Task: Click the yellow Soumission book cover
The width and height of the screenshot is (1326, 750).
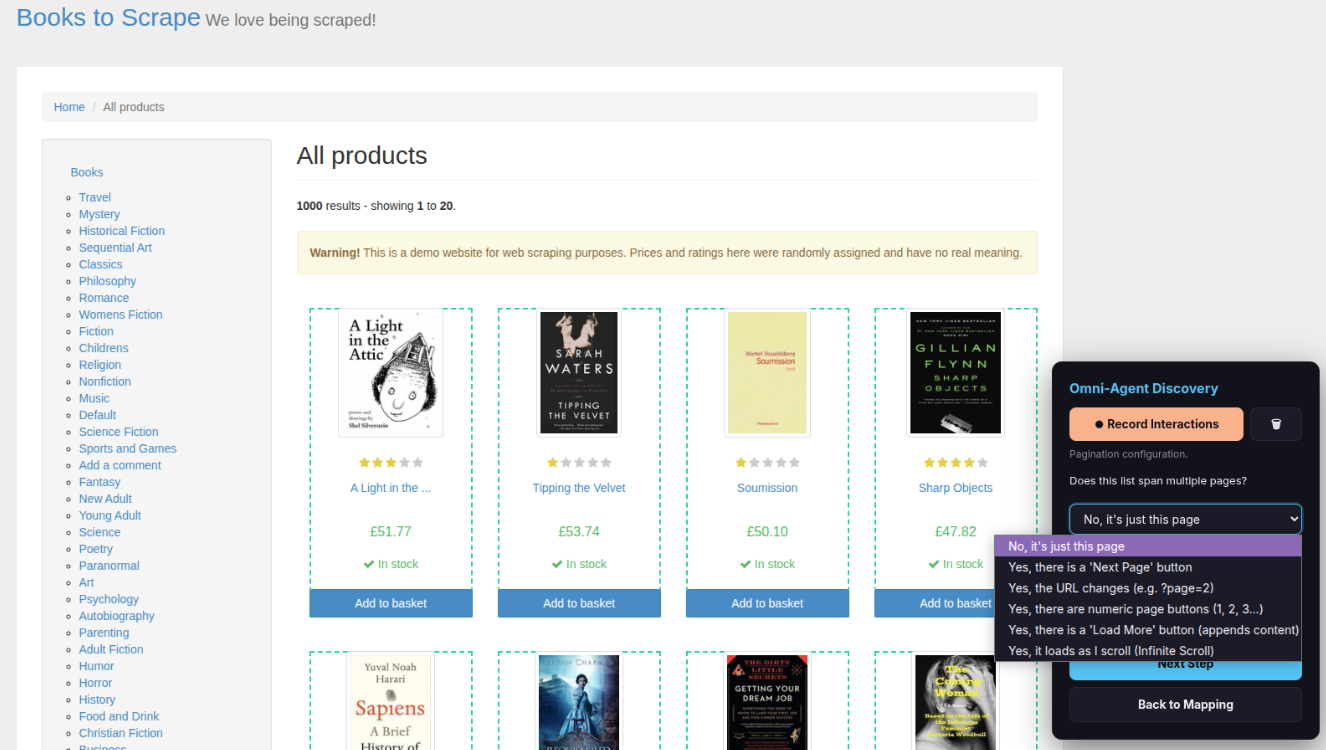Action: click(x=767, y=372)
